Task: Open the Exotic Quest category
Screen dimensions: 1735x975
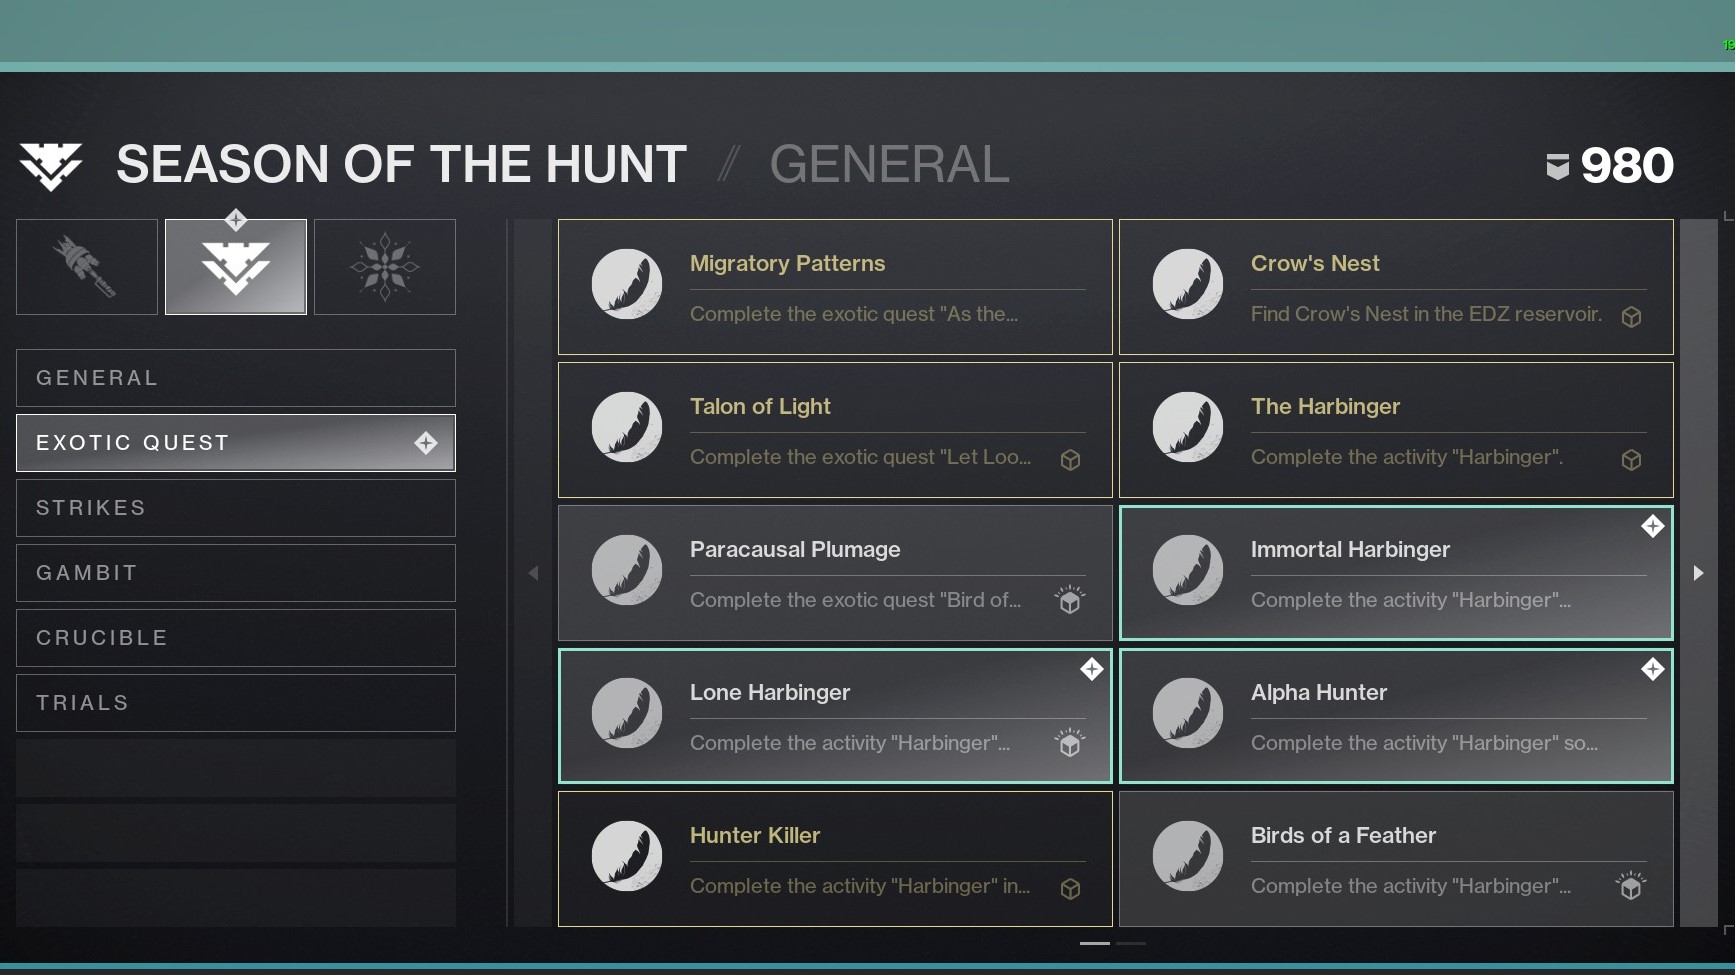Action: point(236,443)
